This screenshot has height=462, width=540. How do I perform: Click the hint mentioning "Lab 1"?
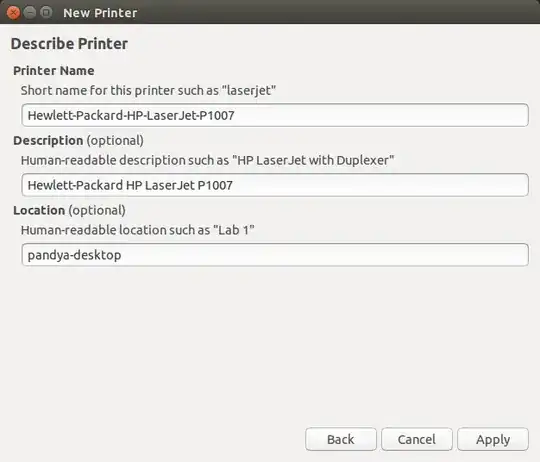[x=137, y=230]
